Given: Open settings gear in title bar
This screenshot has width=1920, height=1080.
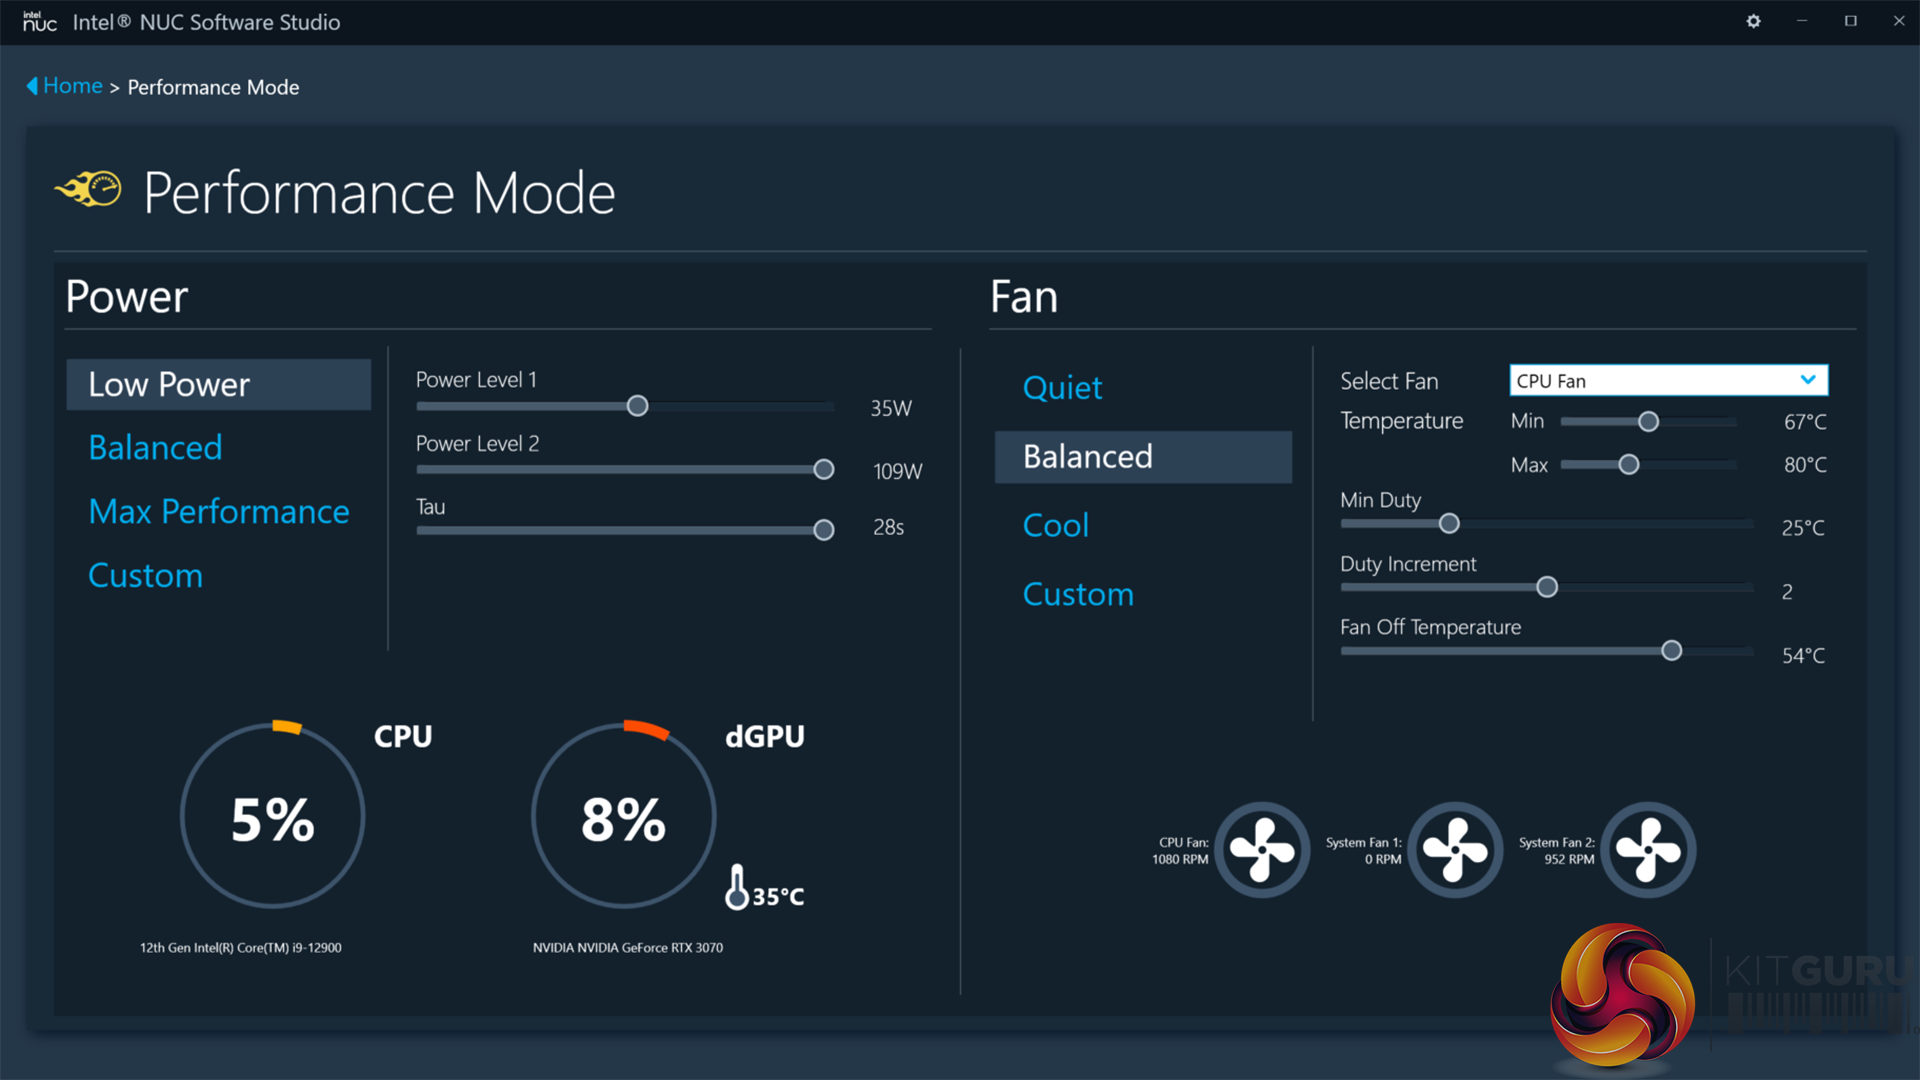Looking at the screenshot, I should point(1753,21).
